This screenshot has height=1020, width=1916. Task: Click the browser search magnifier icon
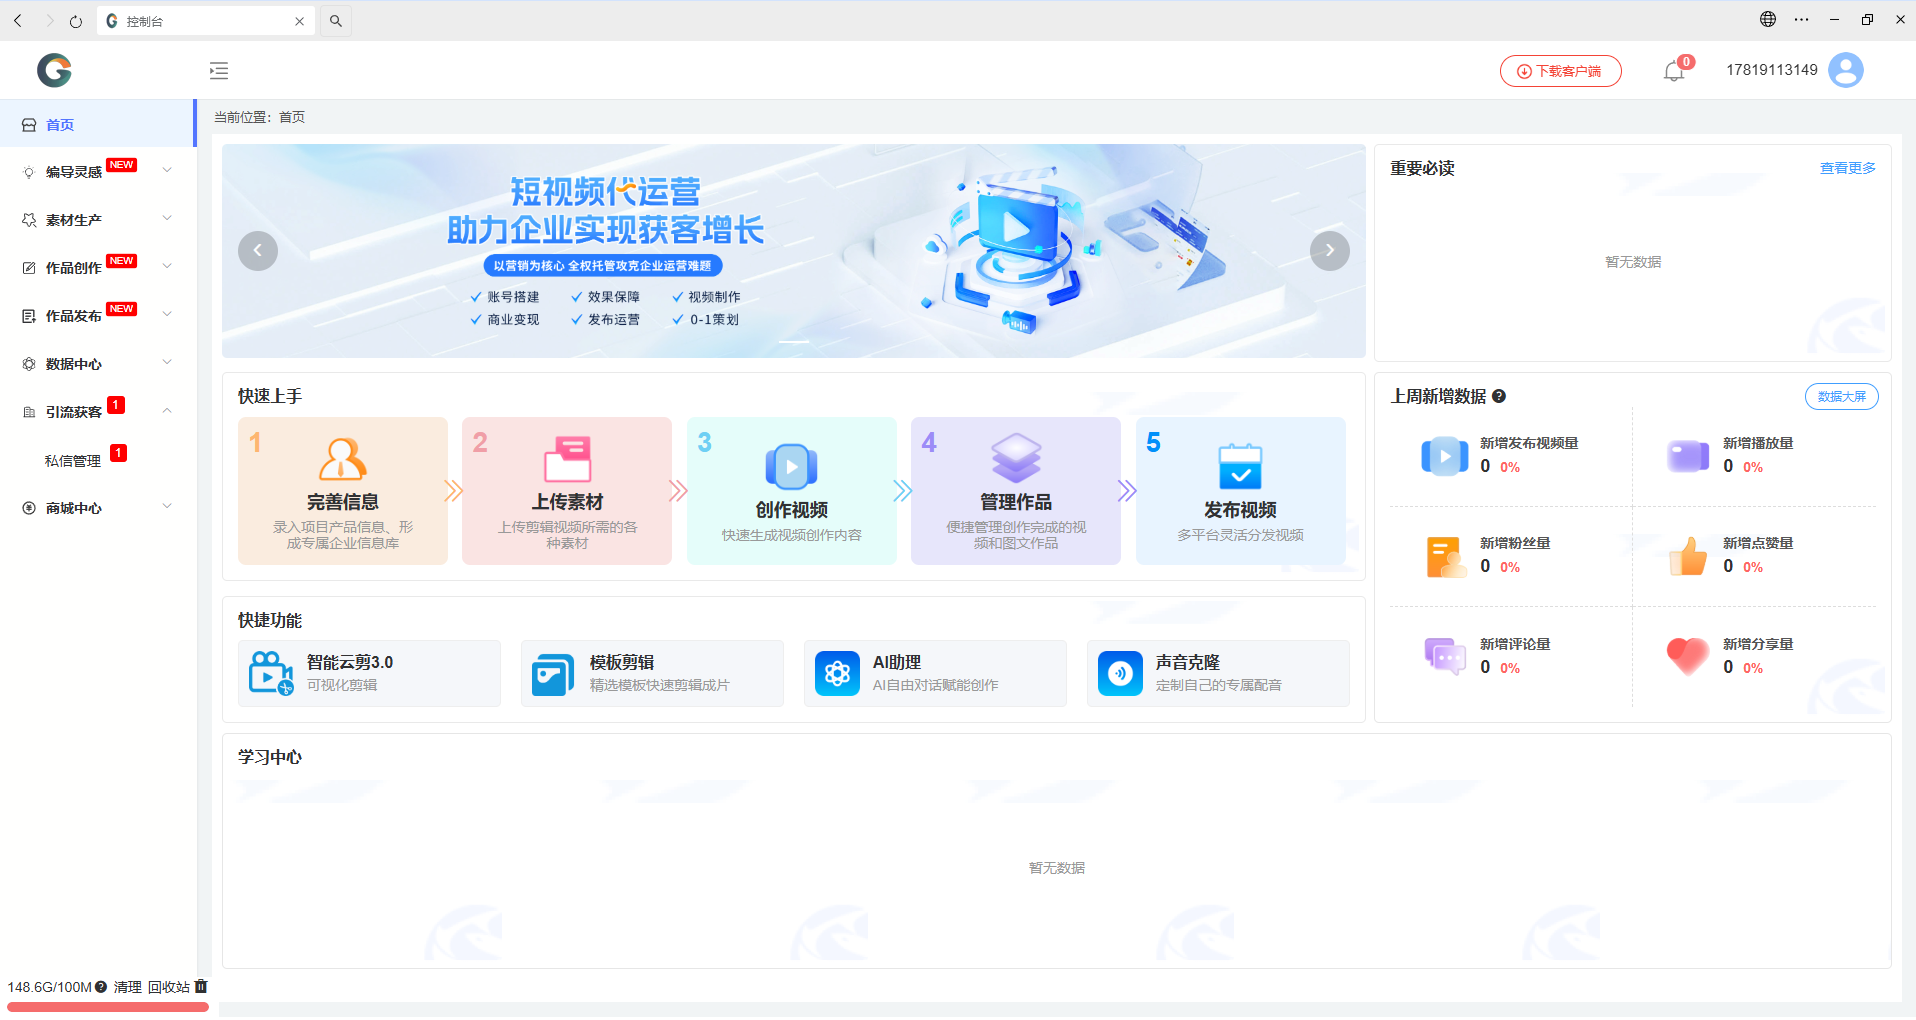click(336, 21)
